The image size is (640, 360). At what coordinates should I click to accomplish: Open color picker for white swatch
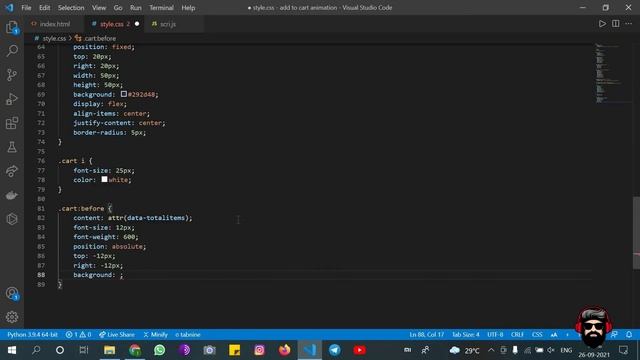coord(104,179)
